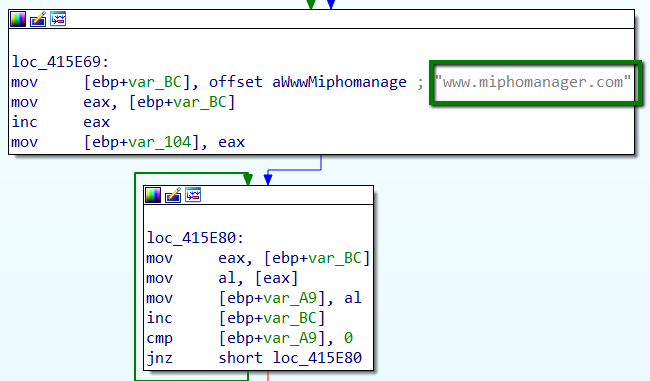650x381 pixels.
Task: Click the pencil edit icon in loc_415E80 node
Action: 173,195
